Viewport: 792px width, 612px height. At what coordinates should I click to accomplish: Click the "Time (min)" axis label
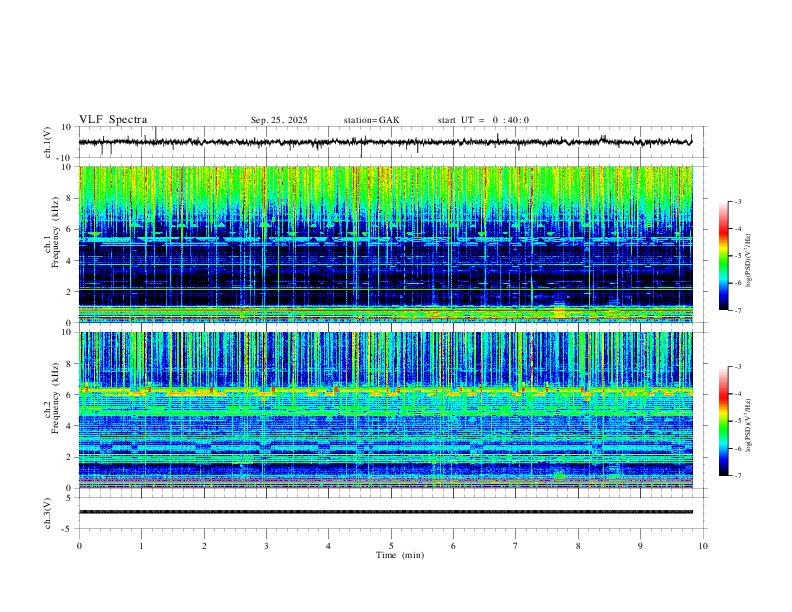pos(400,555)
